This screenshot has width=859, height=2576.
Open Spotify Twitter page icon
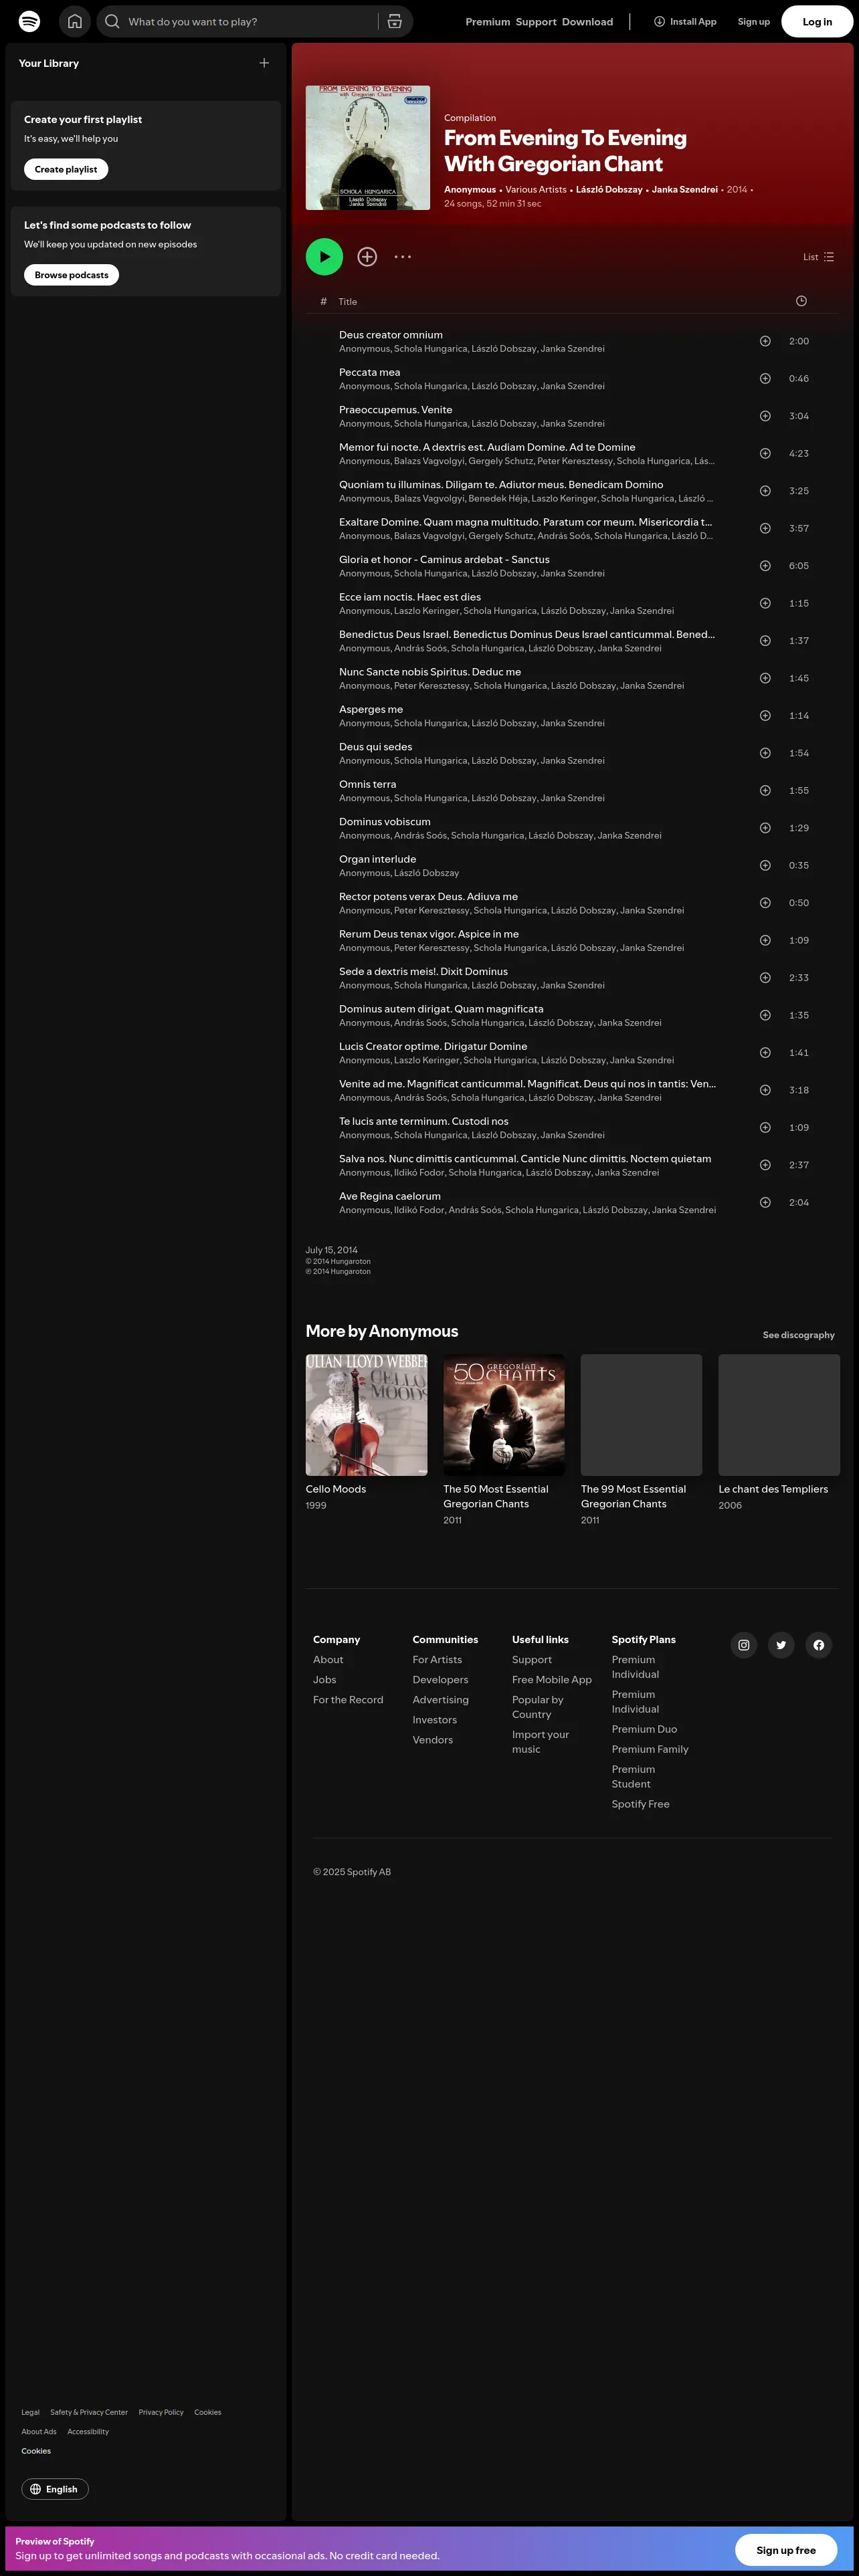pyautogui.click(x=781, y=1645)
